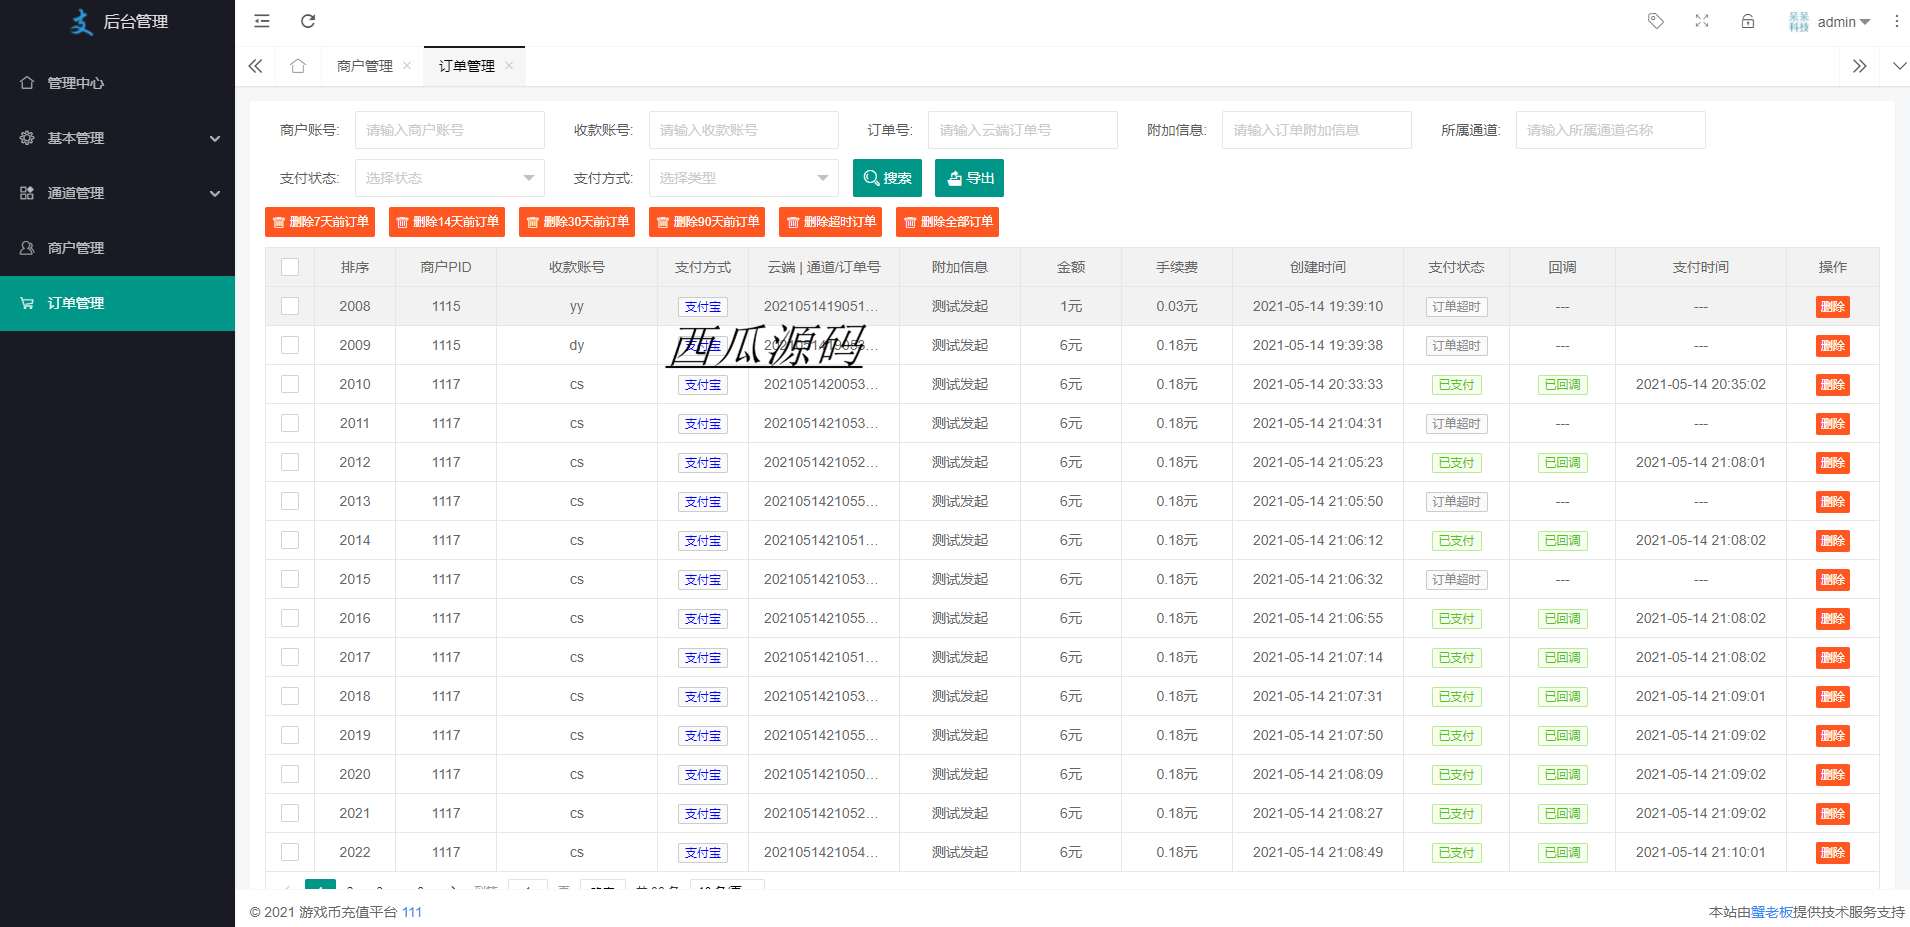Toggle fullscreen mode icon
Screen dimensions: 1910x927
coord(1702,21)
